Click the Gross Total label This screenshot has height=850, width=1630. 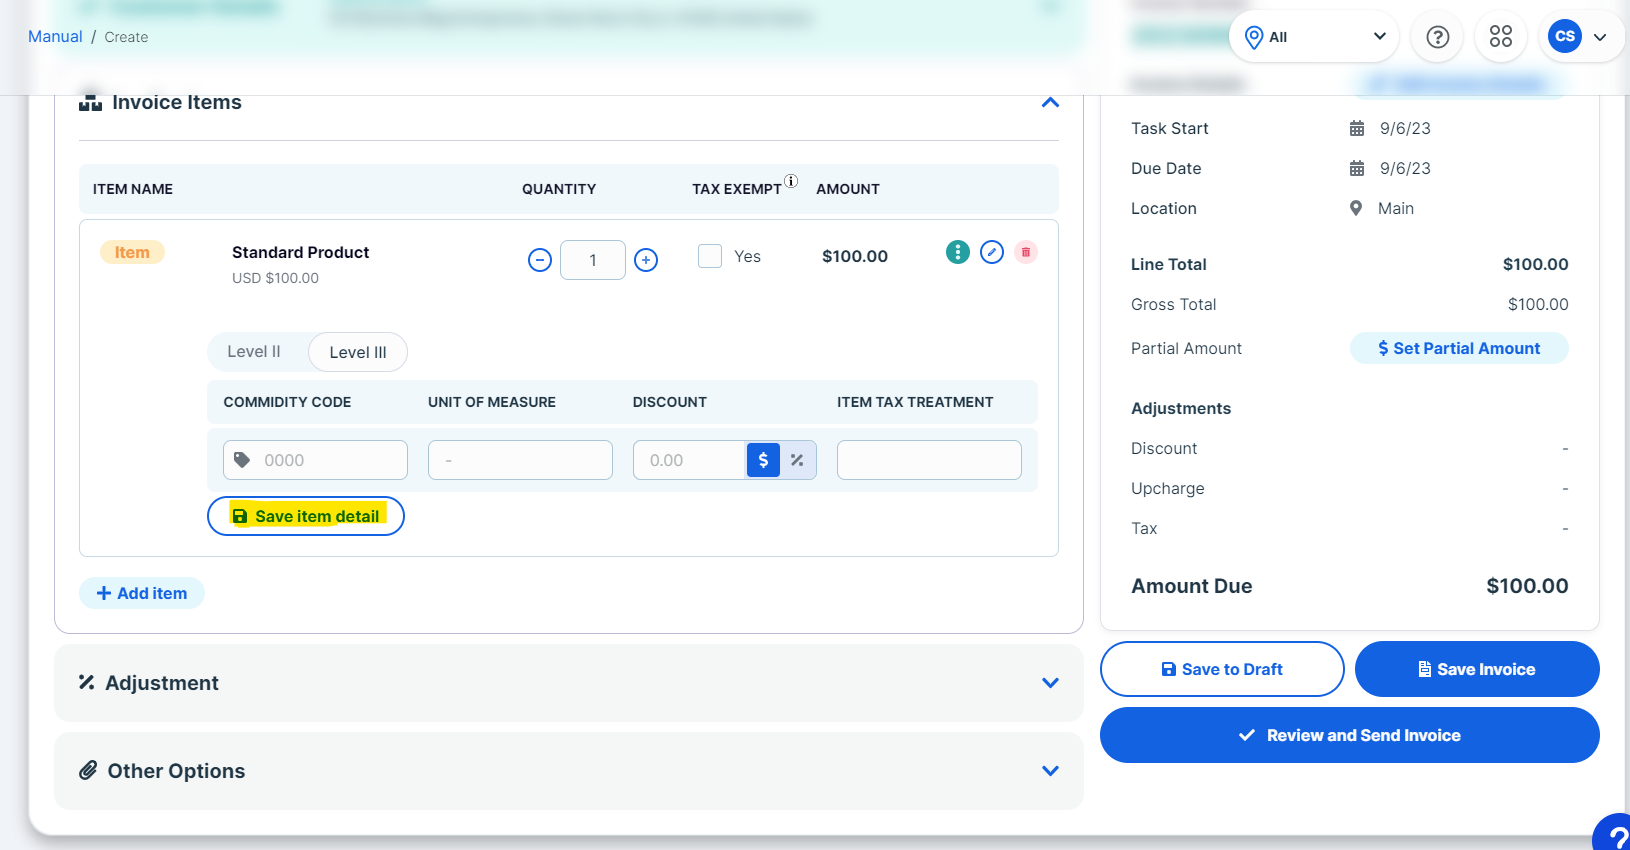click(x=1174, y=304)
